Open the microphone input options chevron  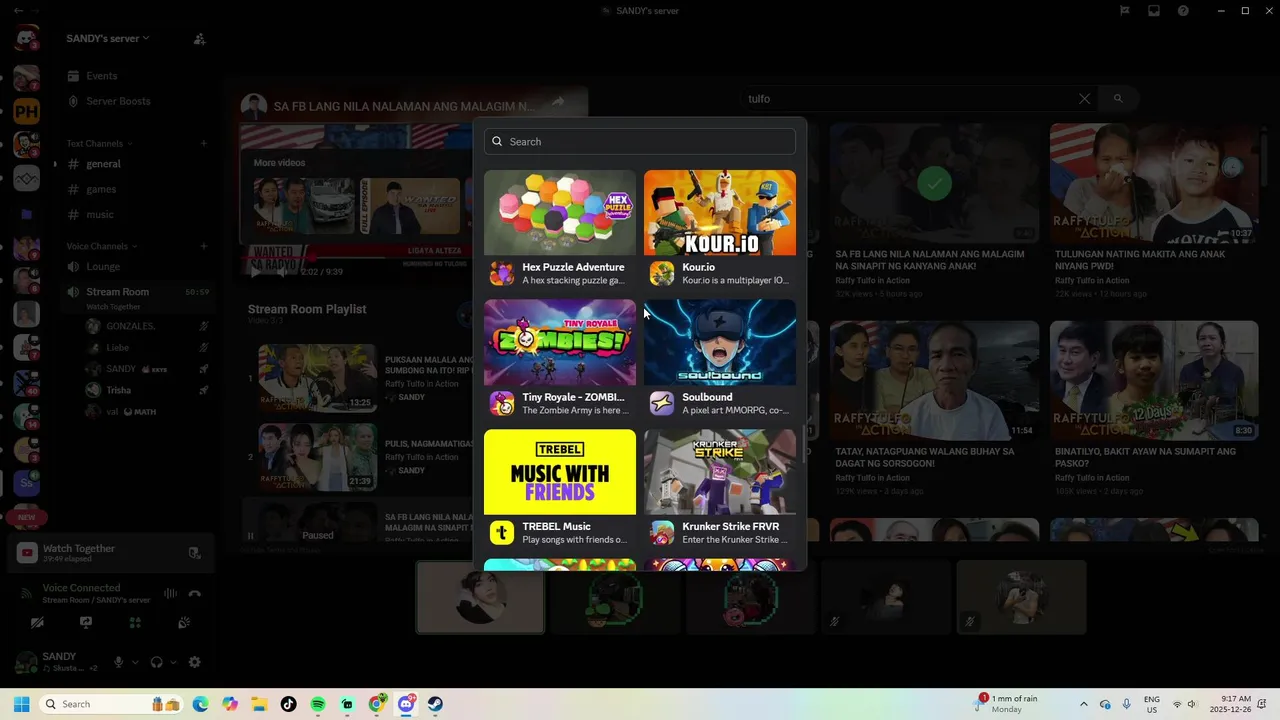point(134,662)
